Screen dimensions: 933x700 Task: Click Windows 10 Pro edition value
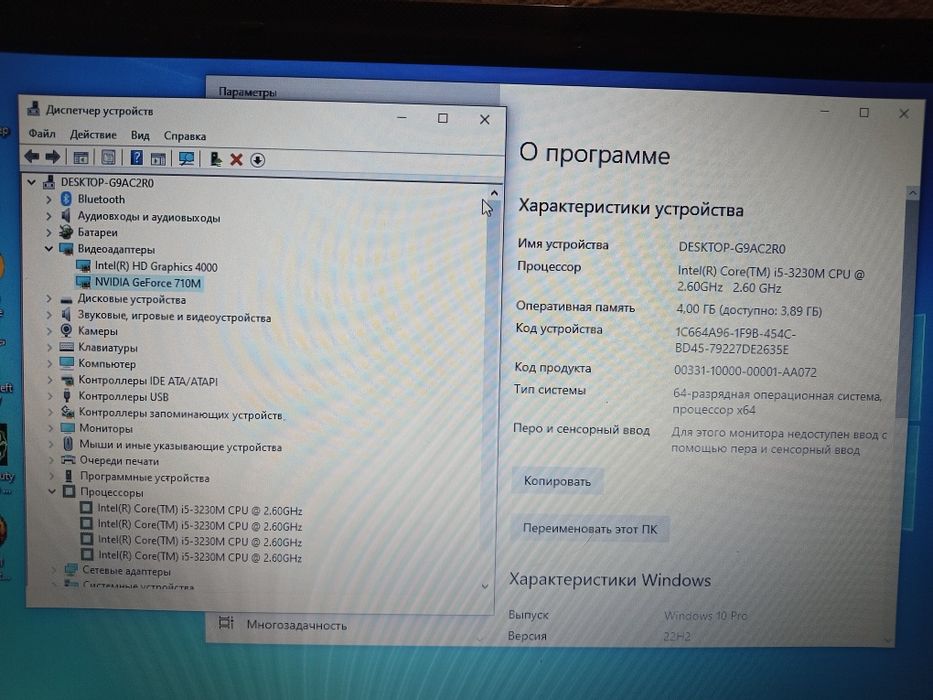[706, 615]
